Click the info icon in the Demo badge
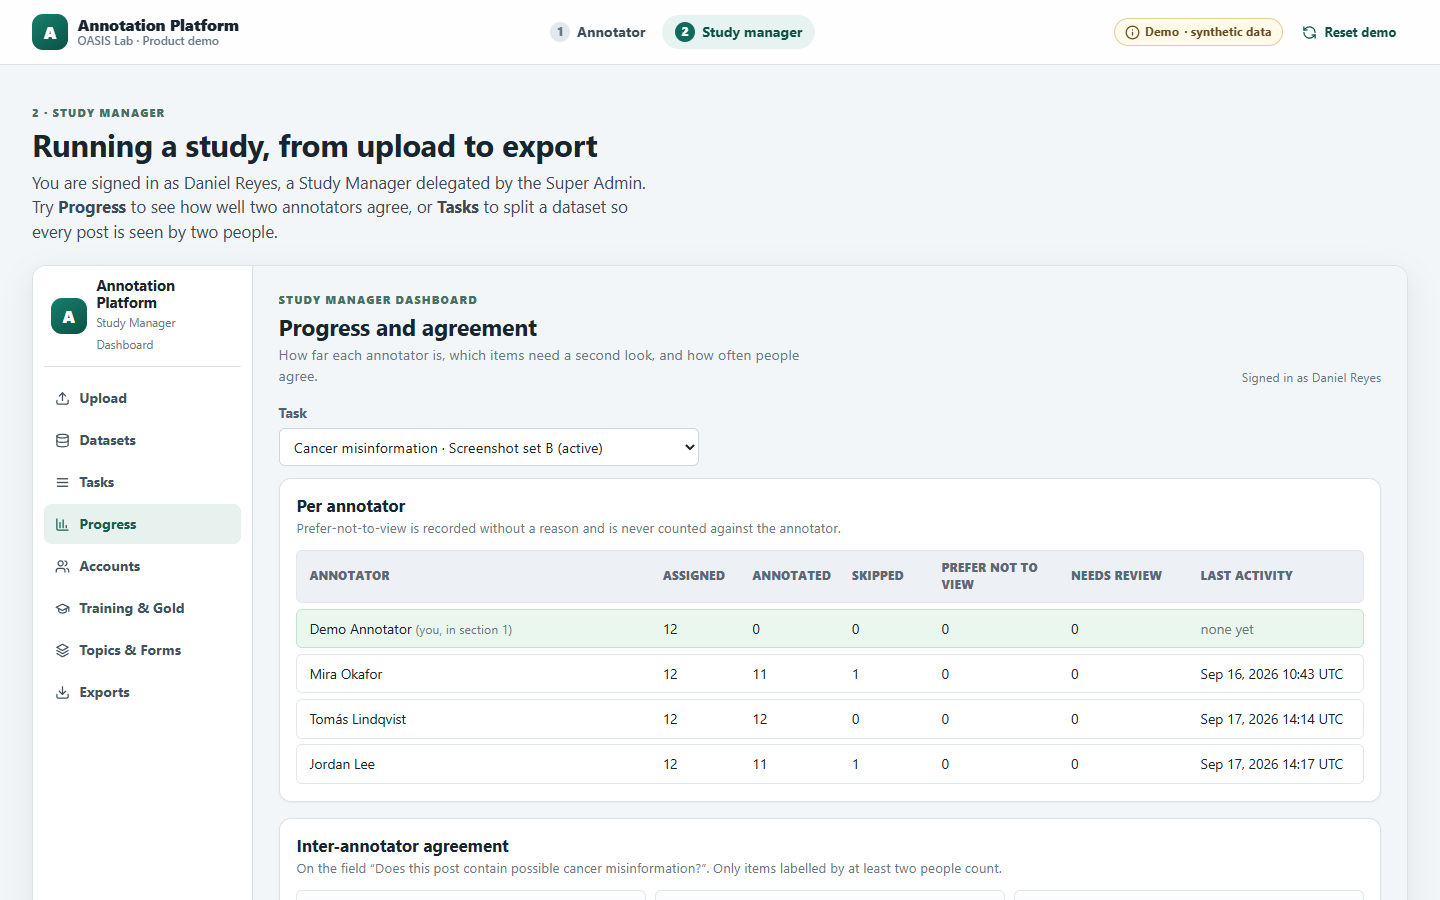 1132,32
